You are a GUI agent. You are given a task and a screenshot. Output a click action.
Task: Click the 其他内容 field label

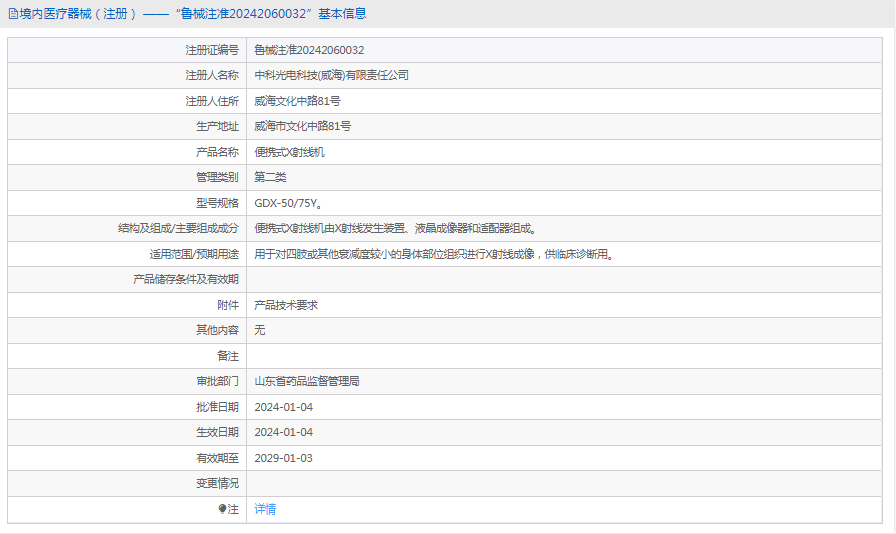(x=217, y=330)
